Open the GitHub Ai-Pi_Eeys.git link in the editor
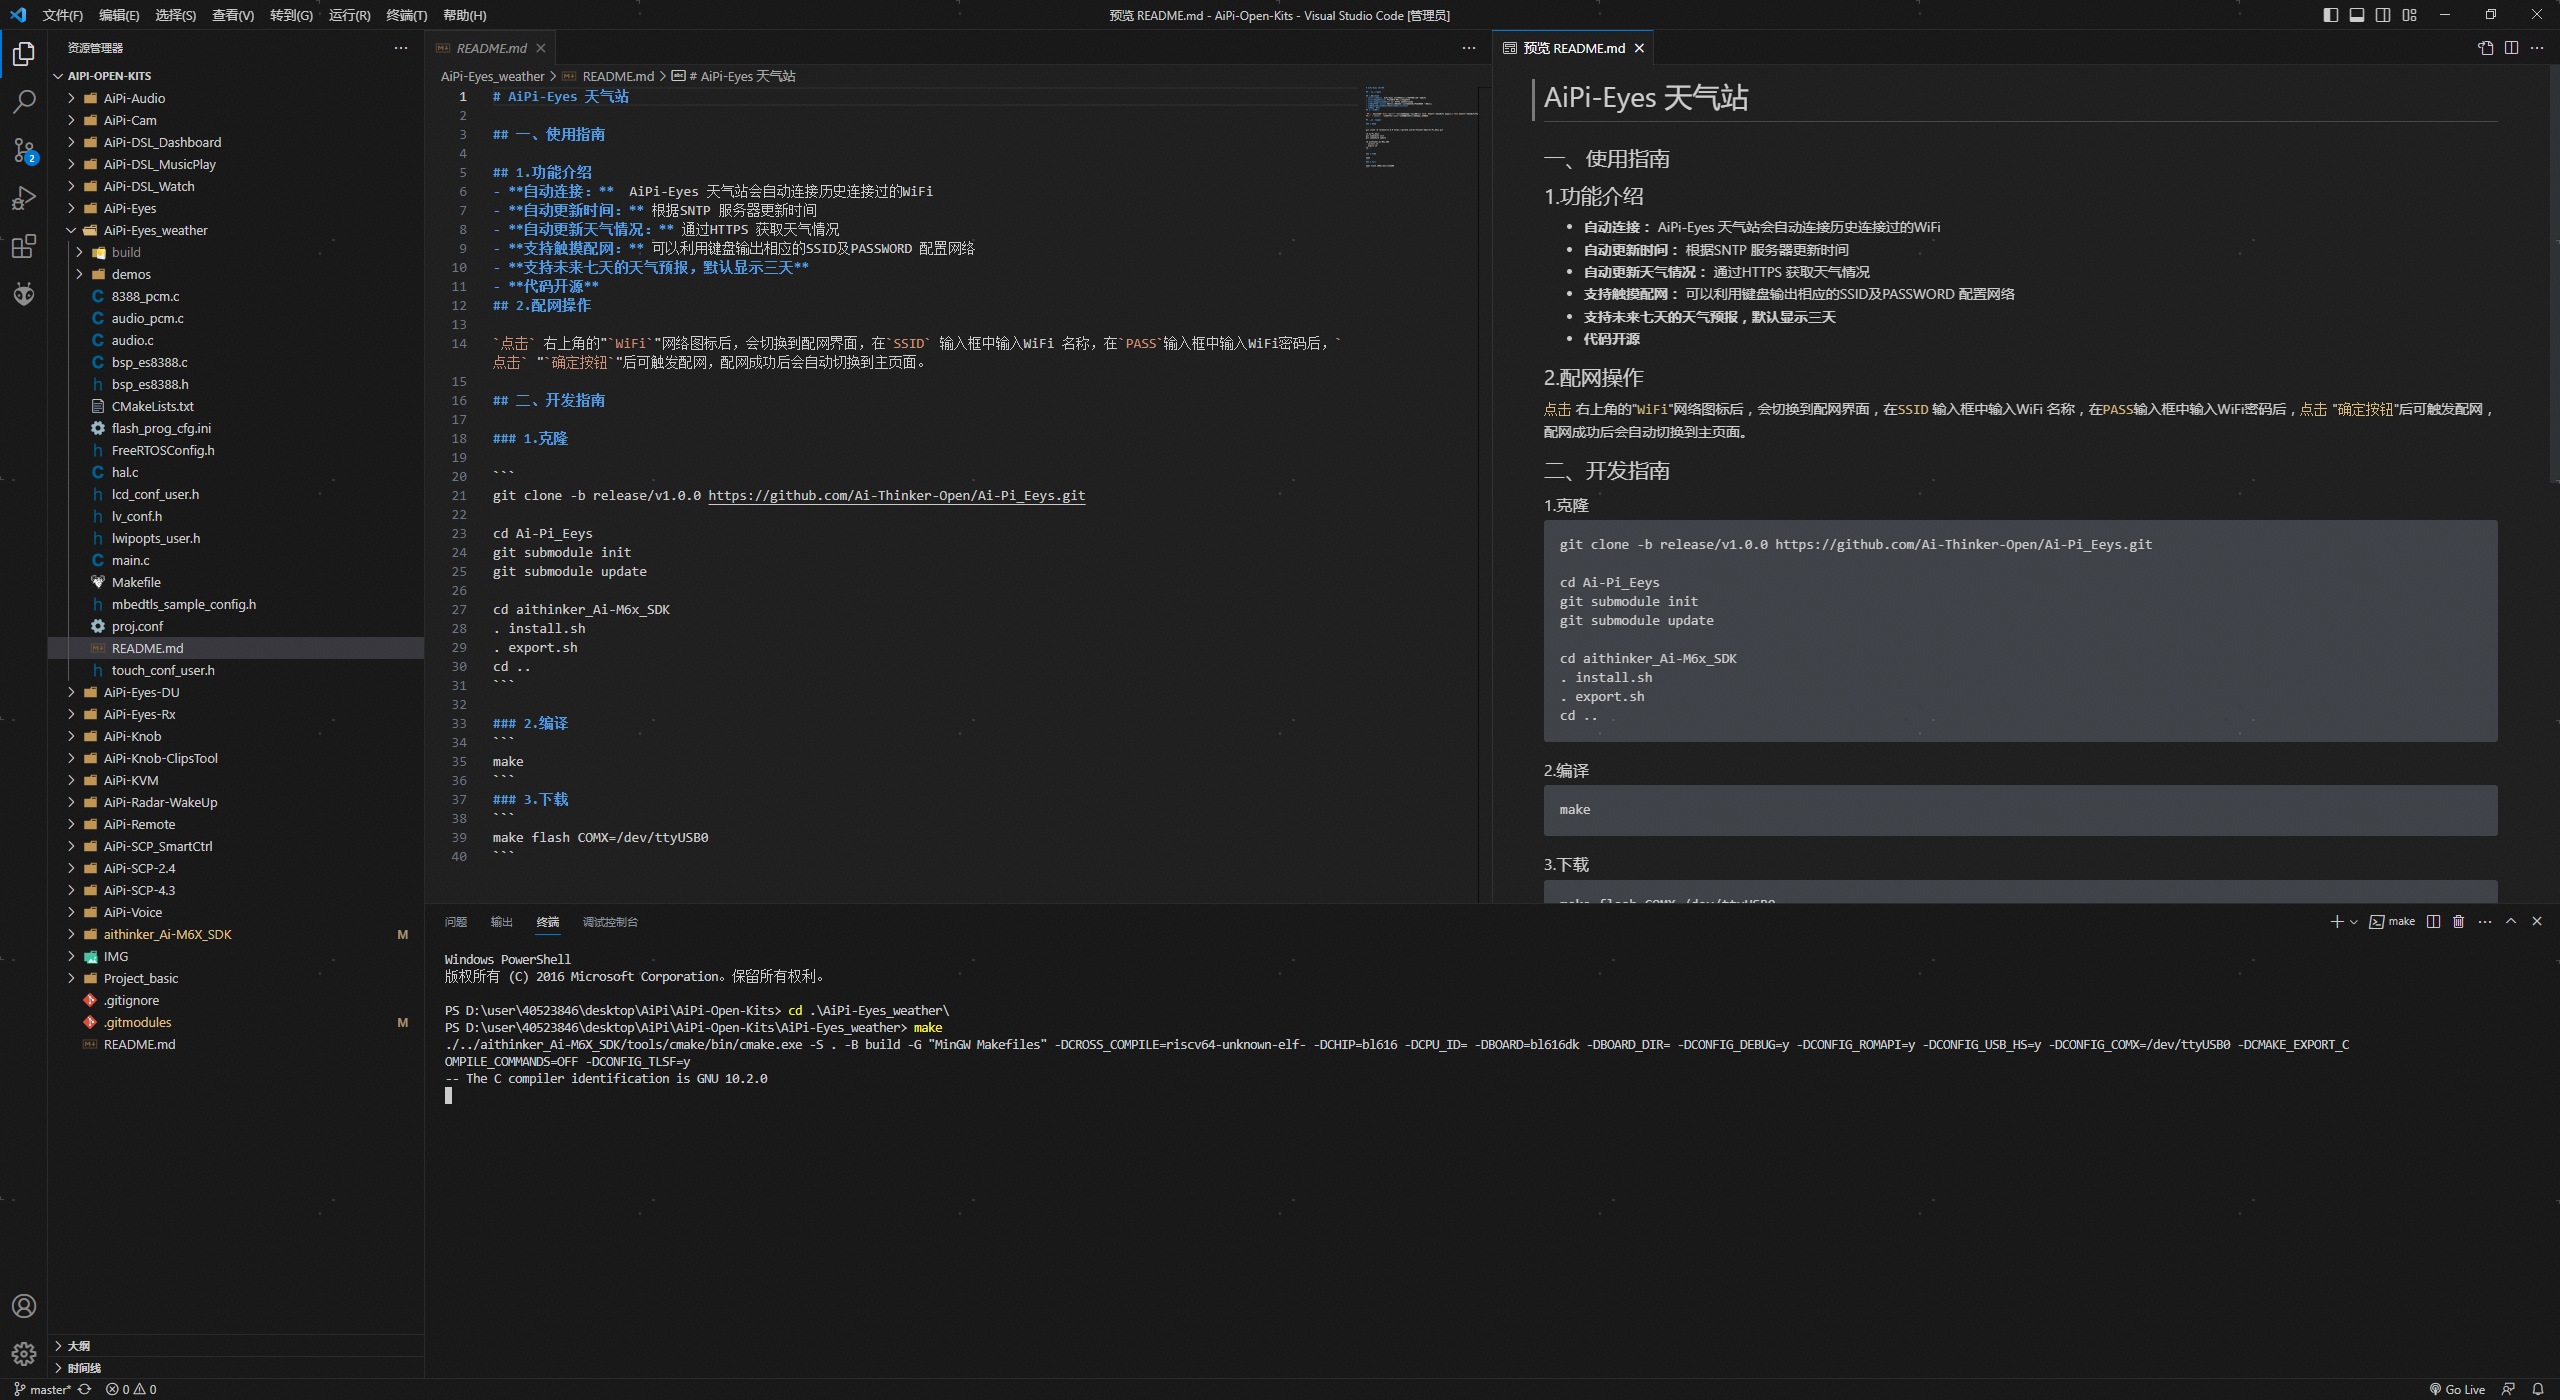 pos(896,495)
